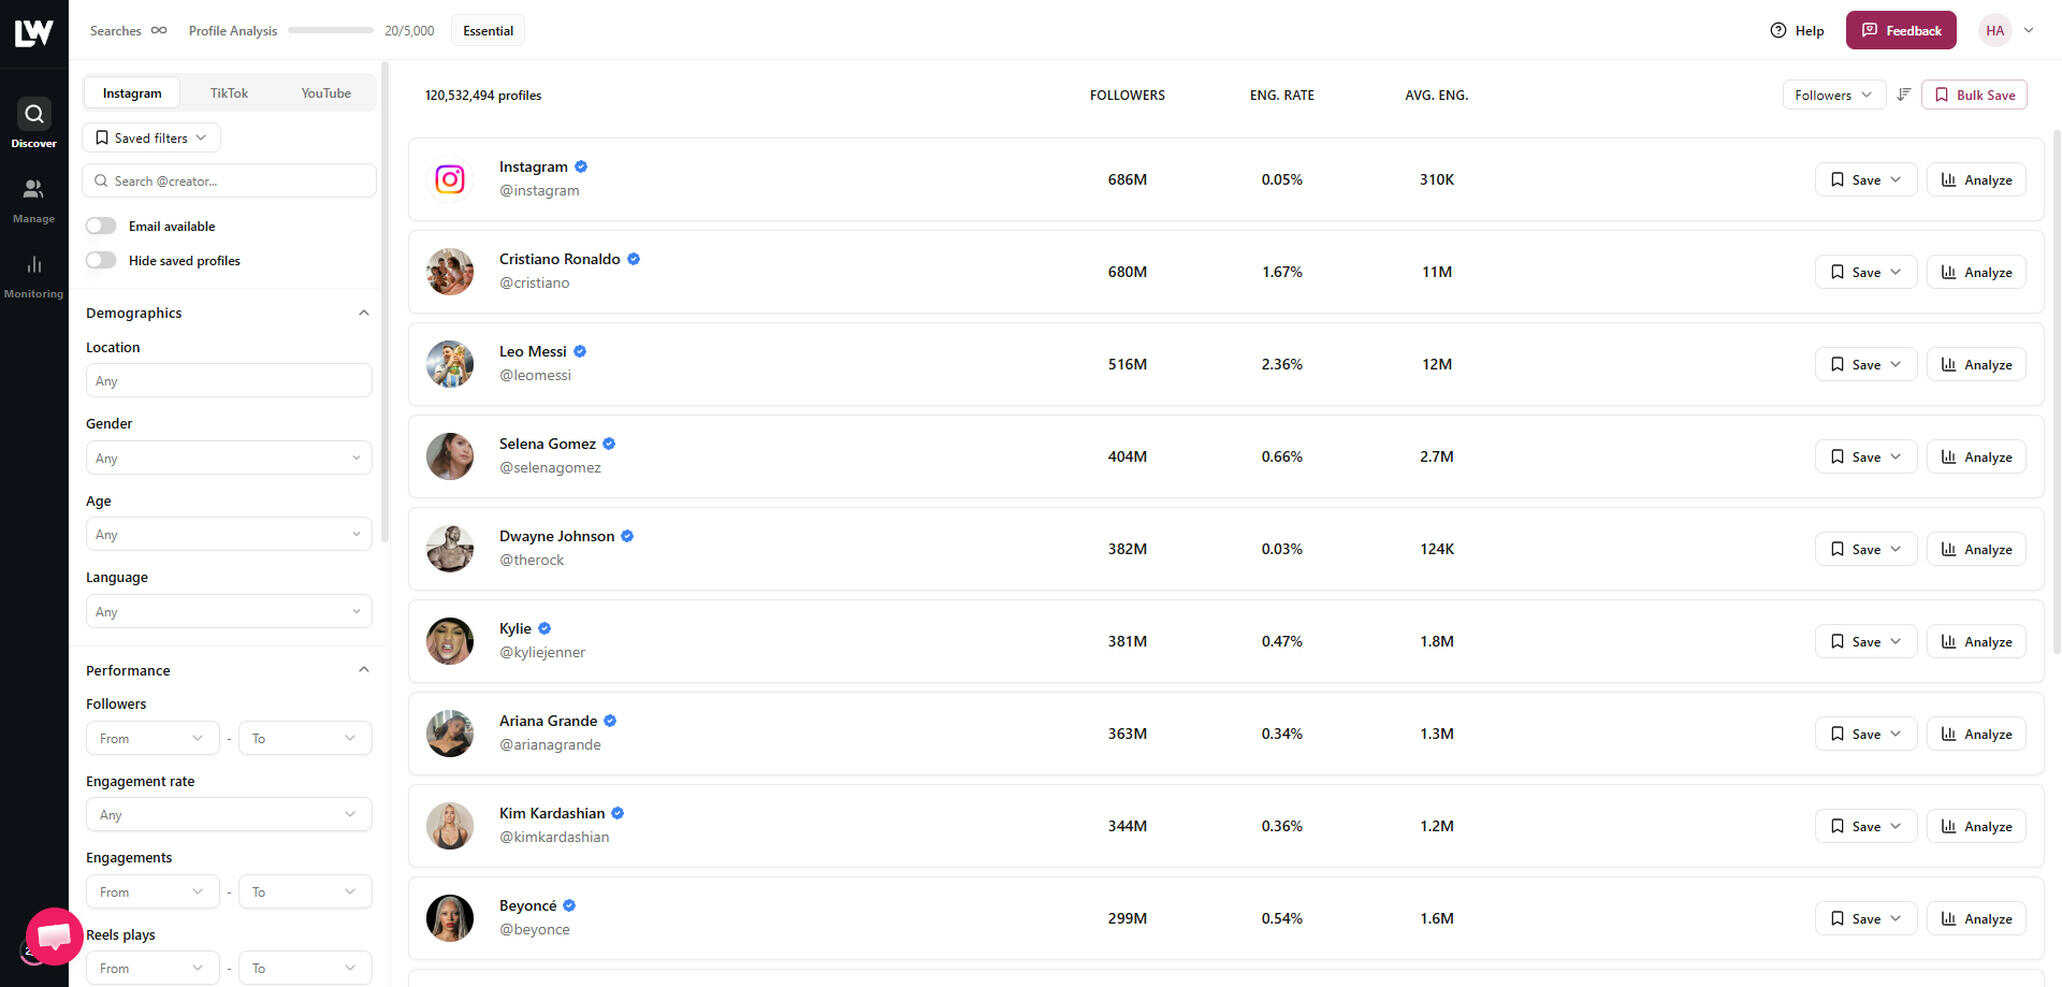Toggle Hide saved profiles switch
The width and height of the screenshot is (2062, 987).
coord(101,260)
